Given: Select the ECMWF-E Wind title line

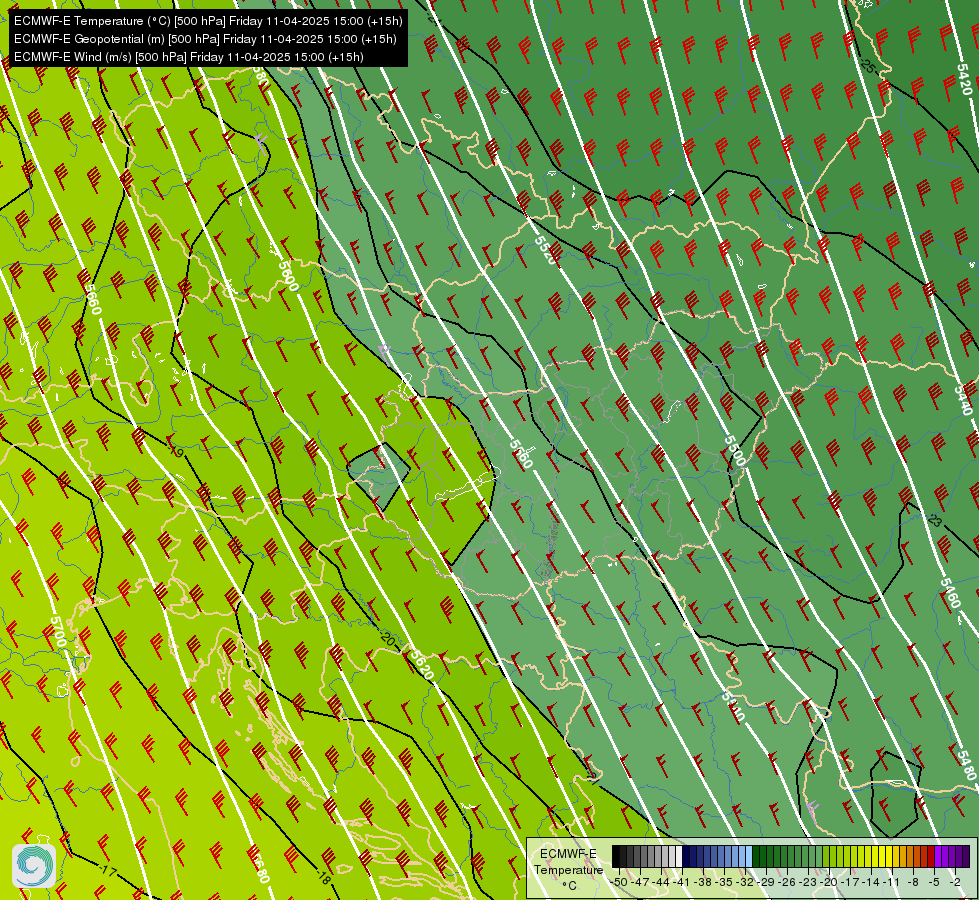Looking at the screenshot, I should [189, 57].
